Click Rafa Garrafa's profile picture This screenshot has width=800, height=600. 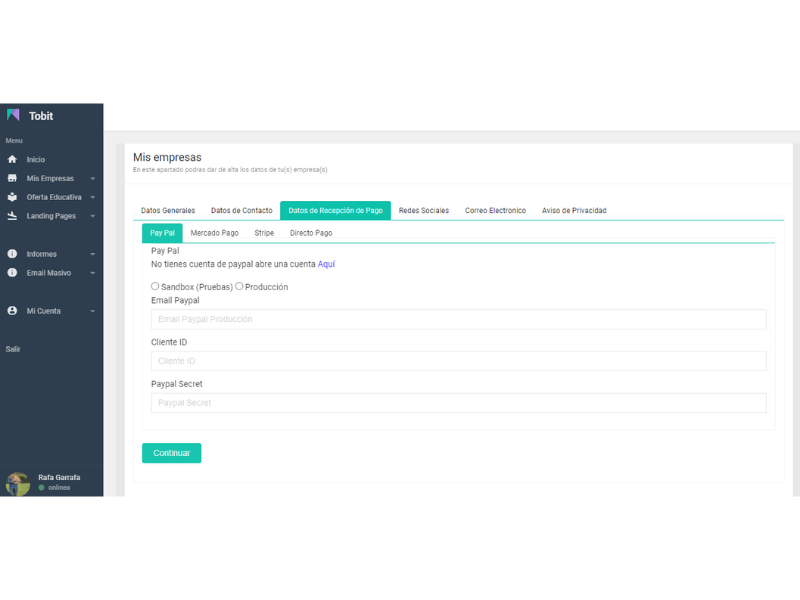coord(18,483)
